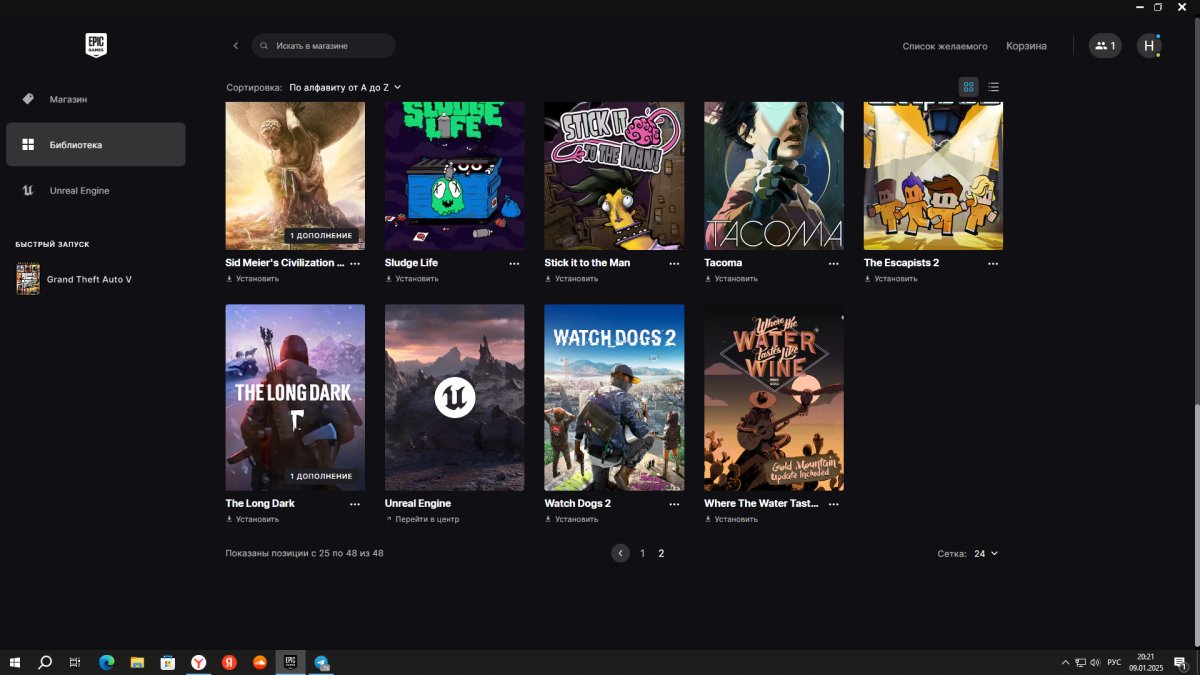
Task: Install Stick it to the Man
Action: click(572, 279)
